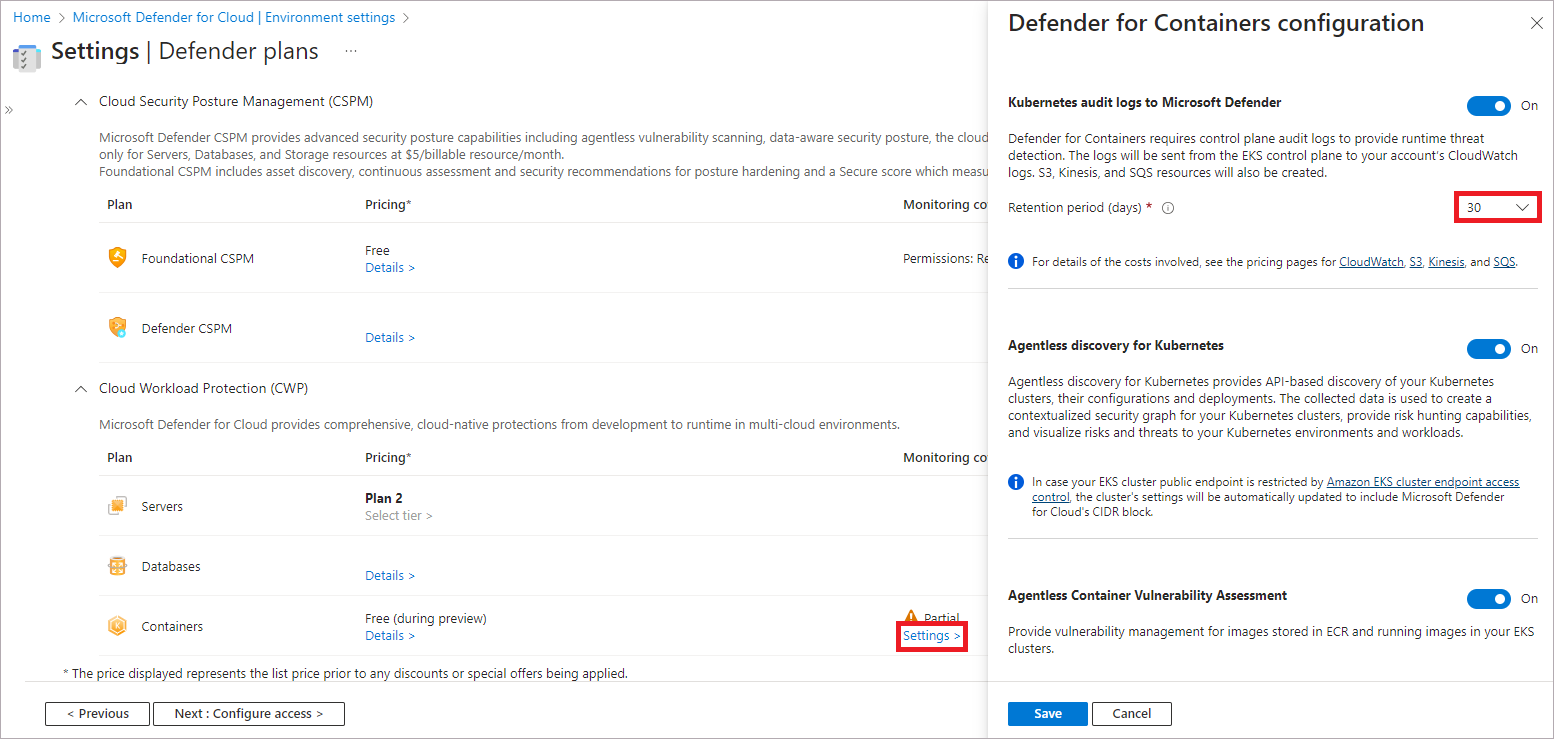Click the Settings page icon beside the title
The image size is (1554, 739).
(26, 57)
